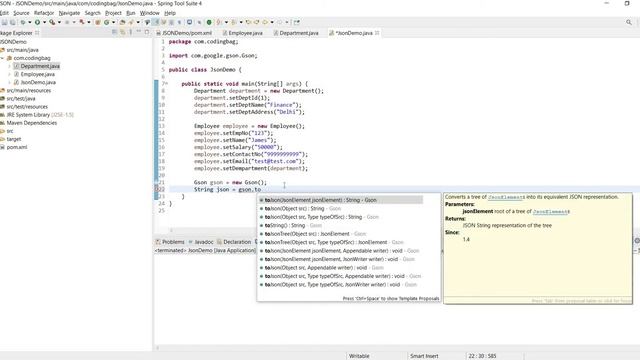Open the dropdown arrow next to Run button
The width and height of the screenshot is (640, 360).
(44, 22)
